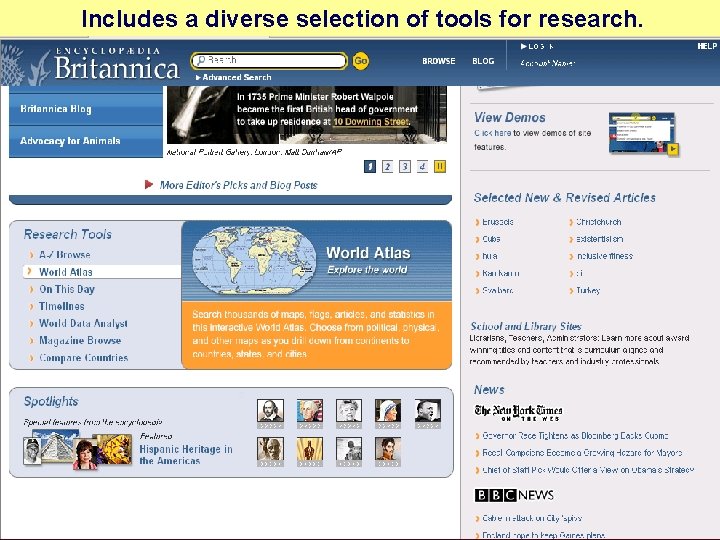Select the Advocacy for Animals sidebar tab
720x540 pixels.
click(x=86, y=141)
